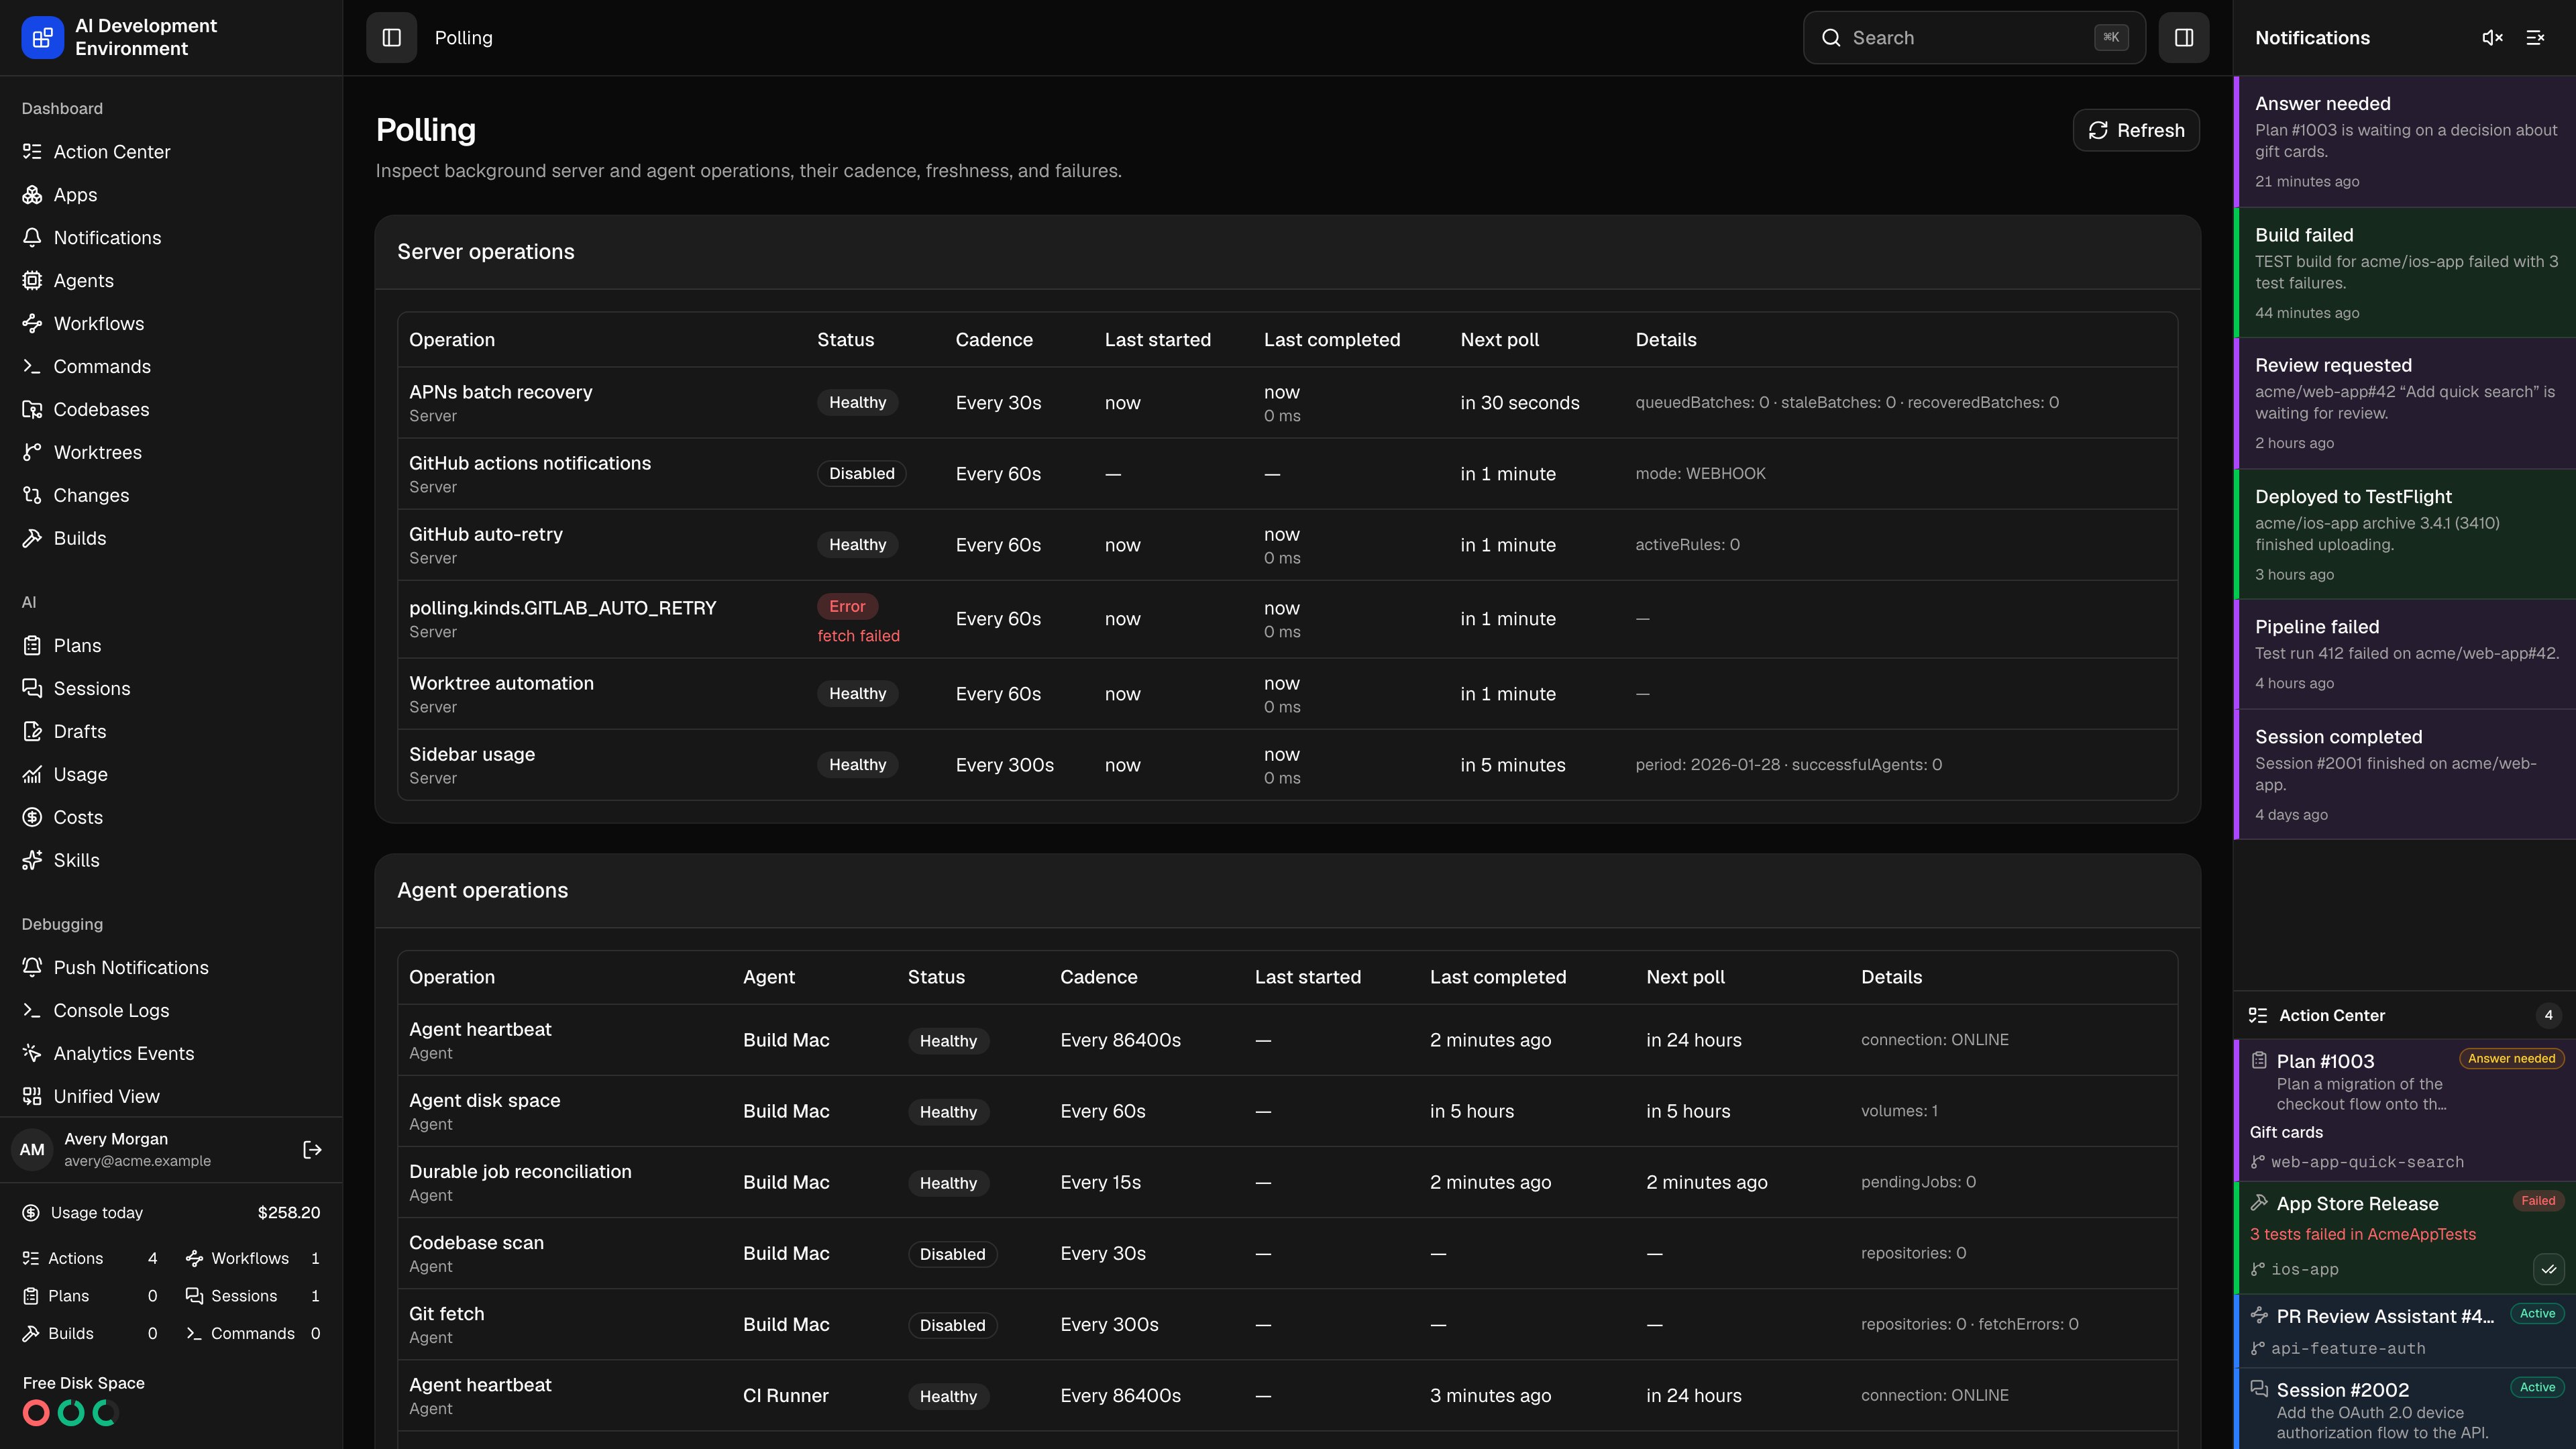
Task: Click the full green disk space ring
Action: tap(71, 1412)
